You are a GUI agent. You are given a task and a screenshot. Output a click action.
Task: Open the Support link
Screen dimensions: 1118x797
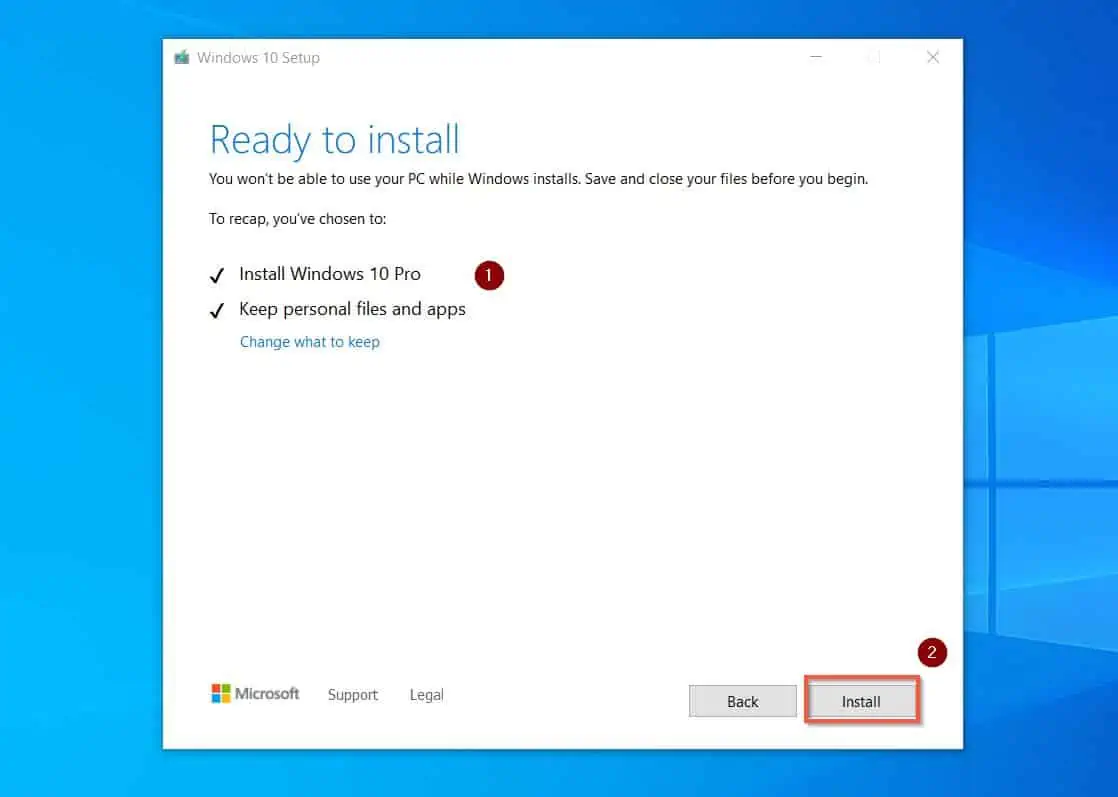click(352, 695)
